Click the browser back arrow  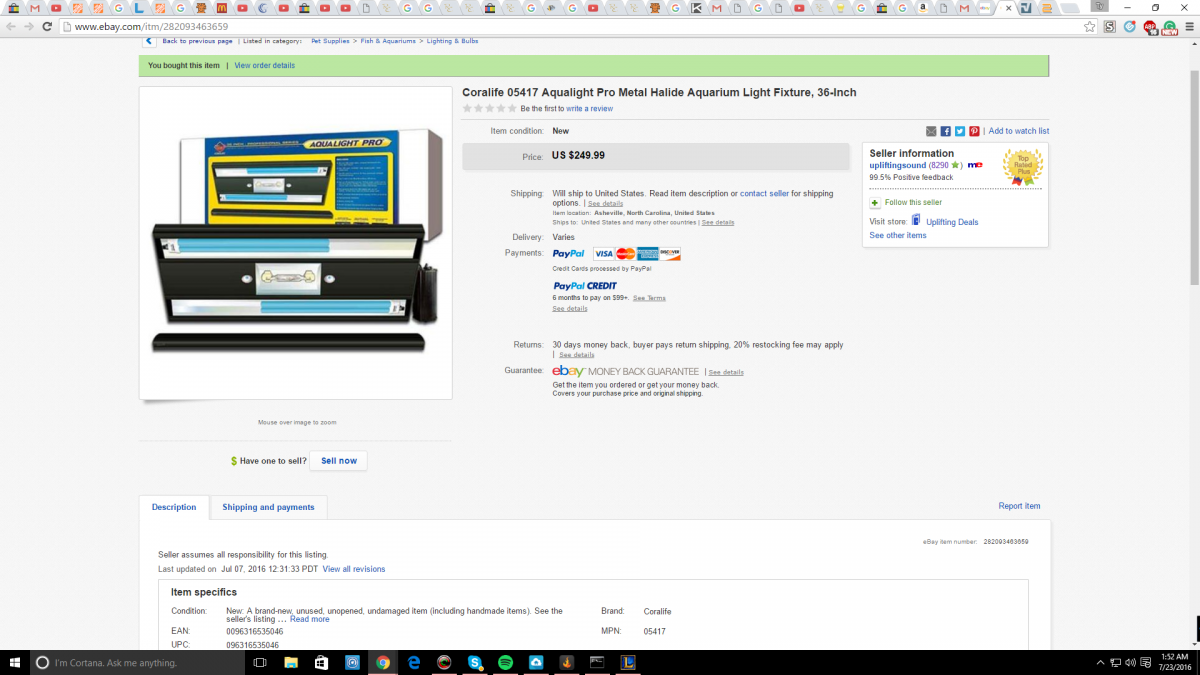tap(12, 27)
